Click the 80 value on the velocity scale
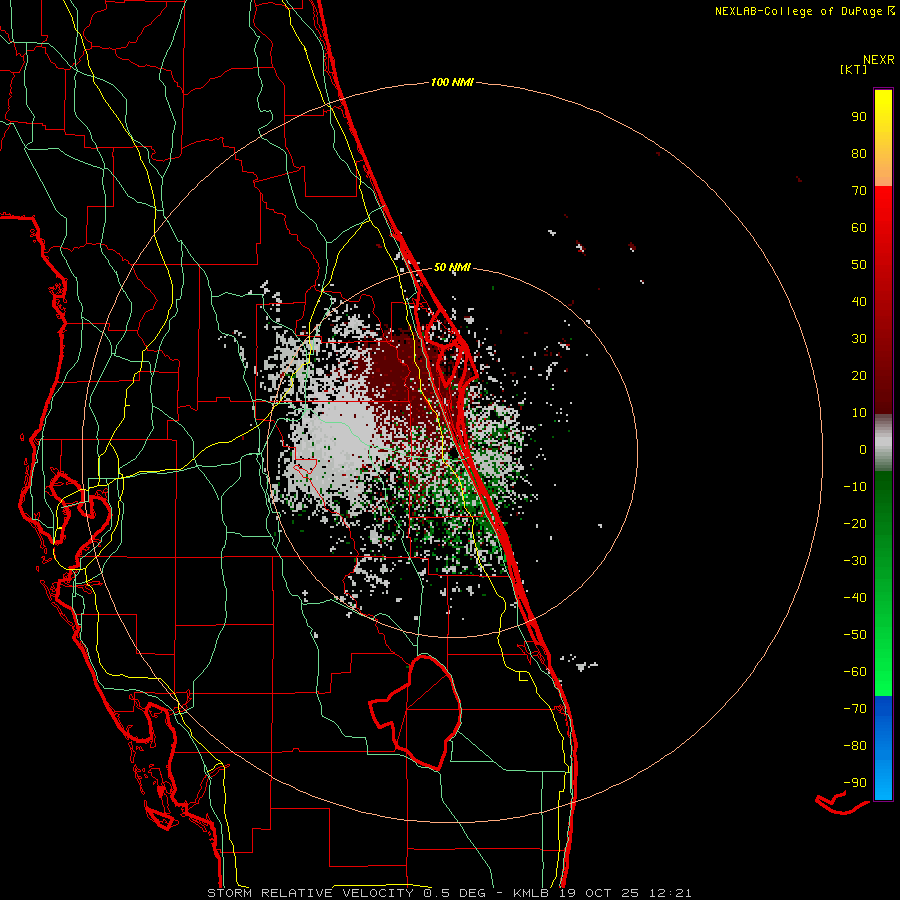Viewport: 900px width, 900px height. 859,154
